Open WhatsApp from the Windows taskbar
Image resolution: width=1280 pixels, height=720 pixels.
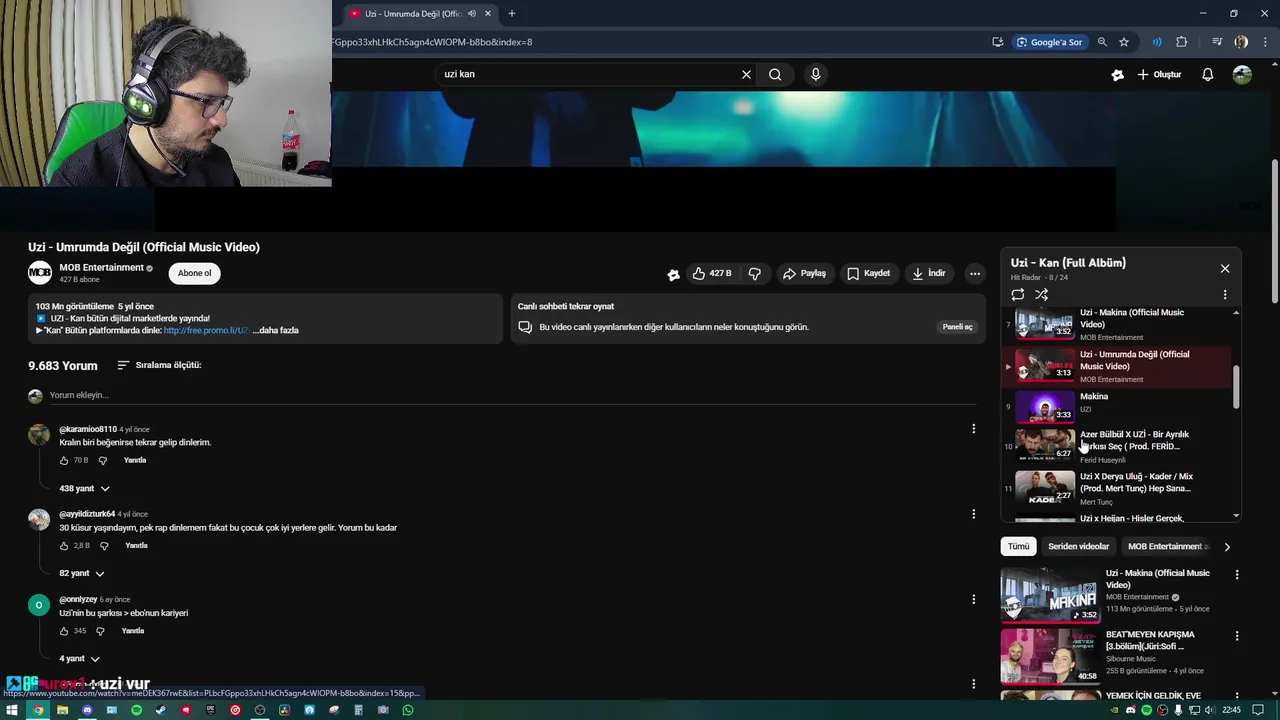click(x=408, y=710)
